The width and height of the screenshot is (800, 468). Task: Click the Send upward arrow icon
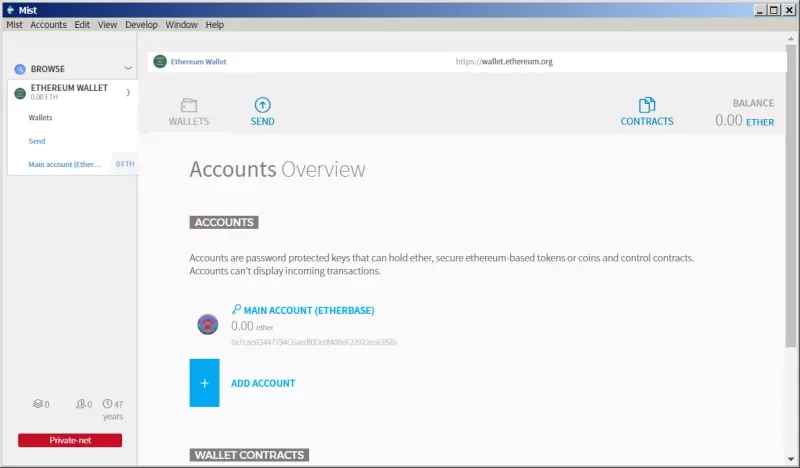pyautogui.click(x=262, y=105)
